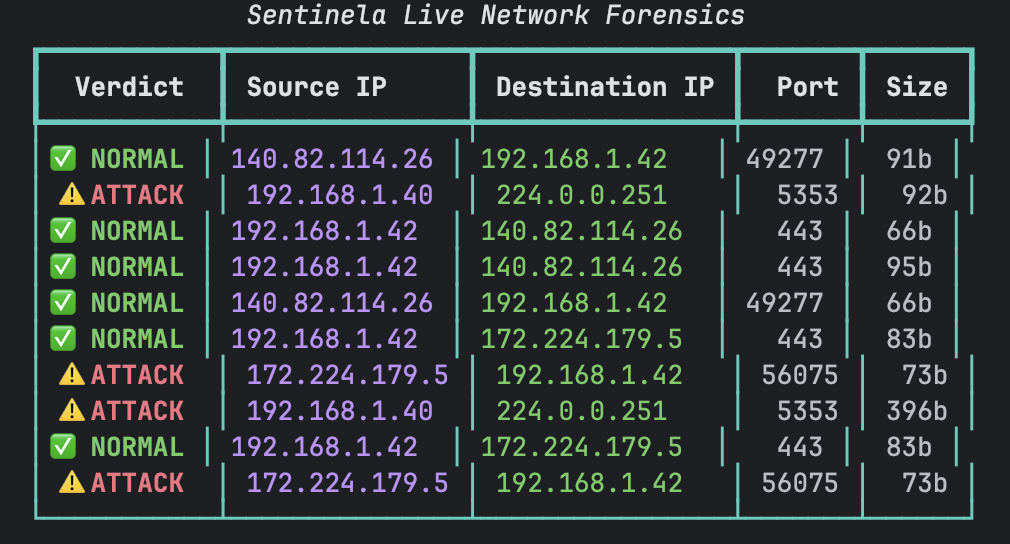The height and width of the screenshot is (544, 1010).
Task: Select the Source IP column header
Action: click(x=316, y=87)
